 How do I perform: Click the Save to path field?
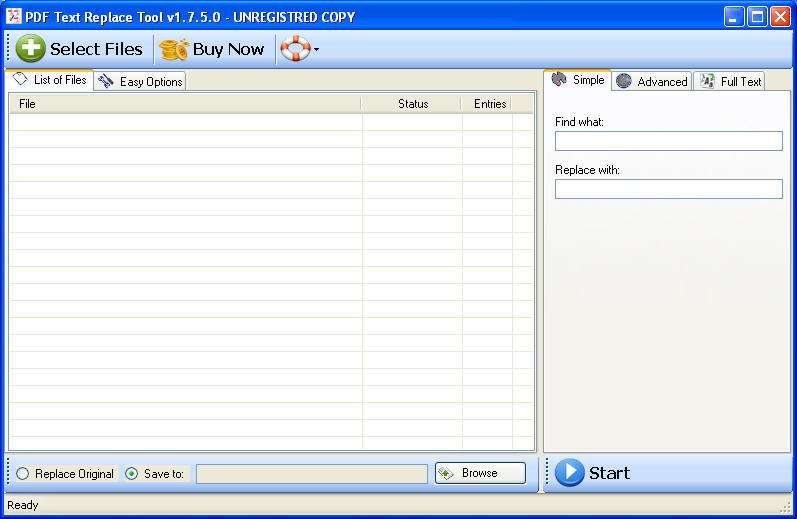pos(312,474)
